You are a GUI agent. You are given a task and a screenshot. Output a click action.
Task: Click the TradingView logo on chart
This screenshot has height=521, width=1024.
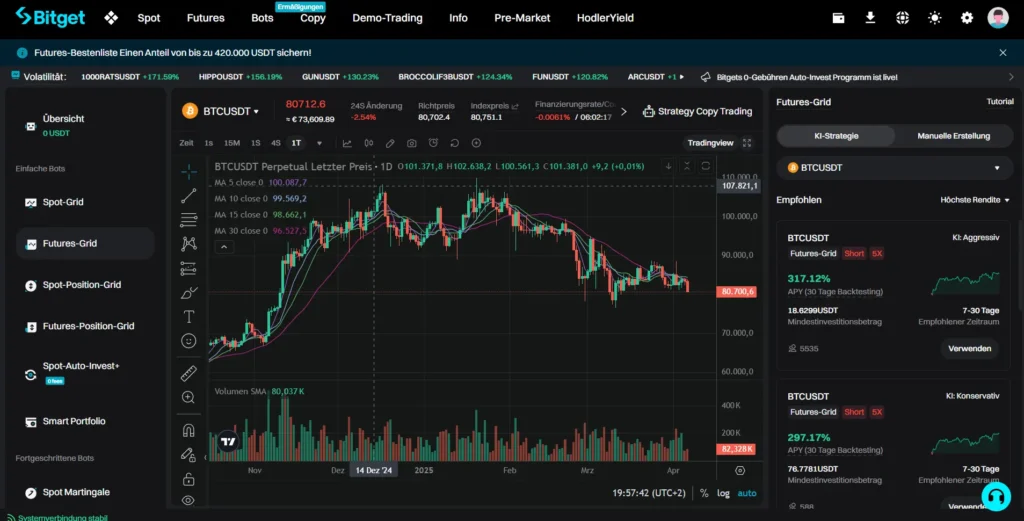(x=228, y=441)
